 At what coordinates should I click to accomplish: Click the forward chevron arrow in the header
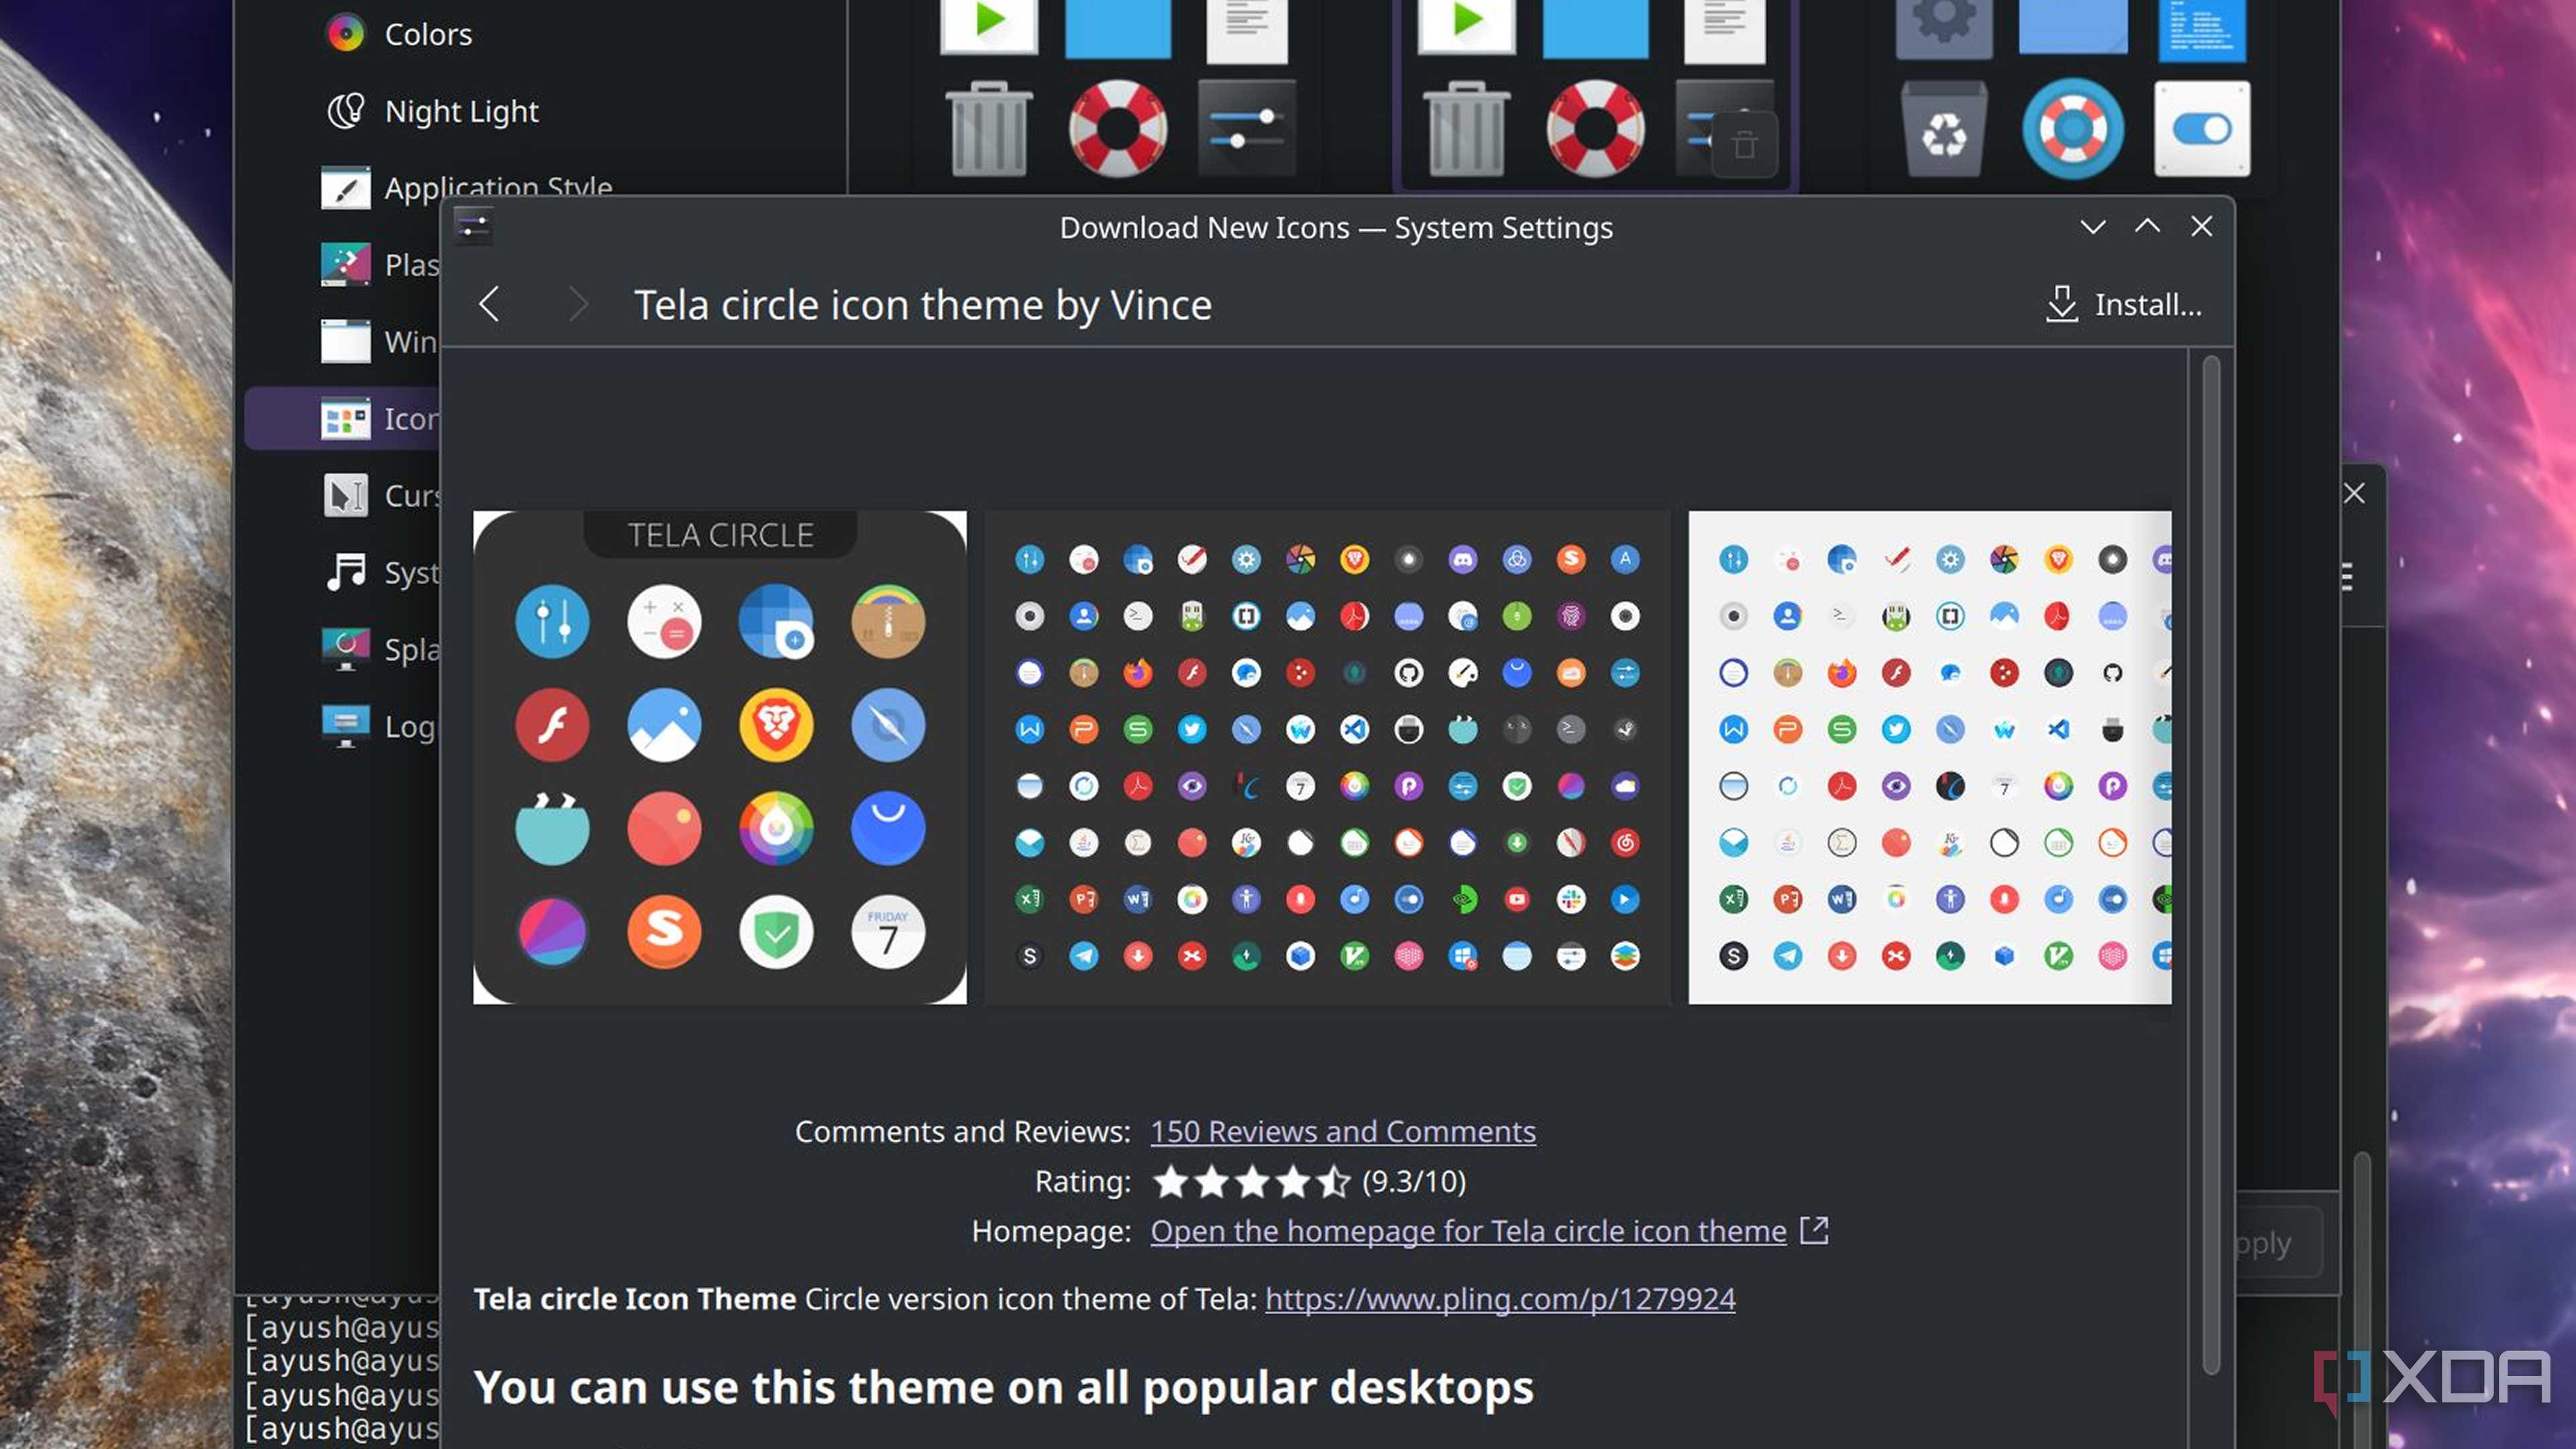577,304
